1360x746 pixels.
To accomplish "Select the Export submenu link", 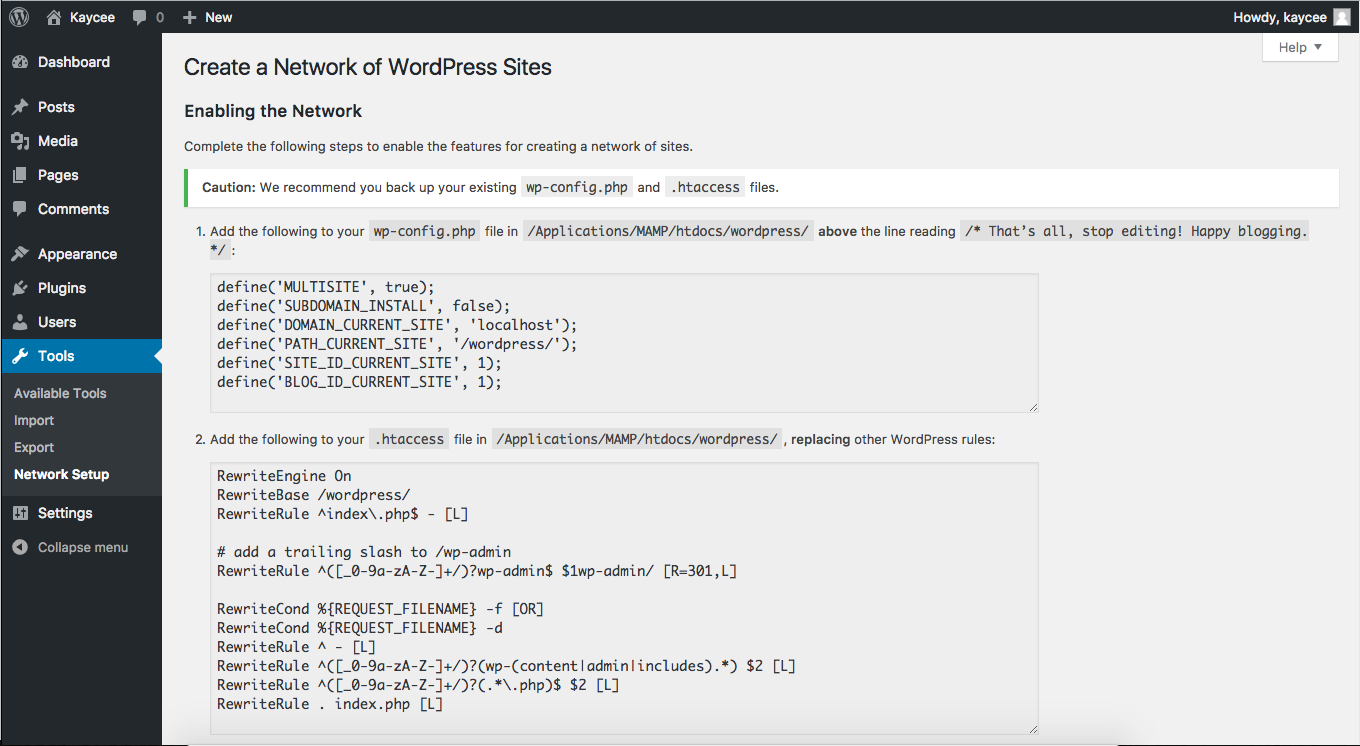I will 34,447.
